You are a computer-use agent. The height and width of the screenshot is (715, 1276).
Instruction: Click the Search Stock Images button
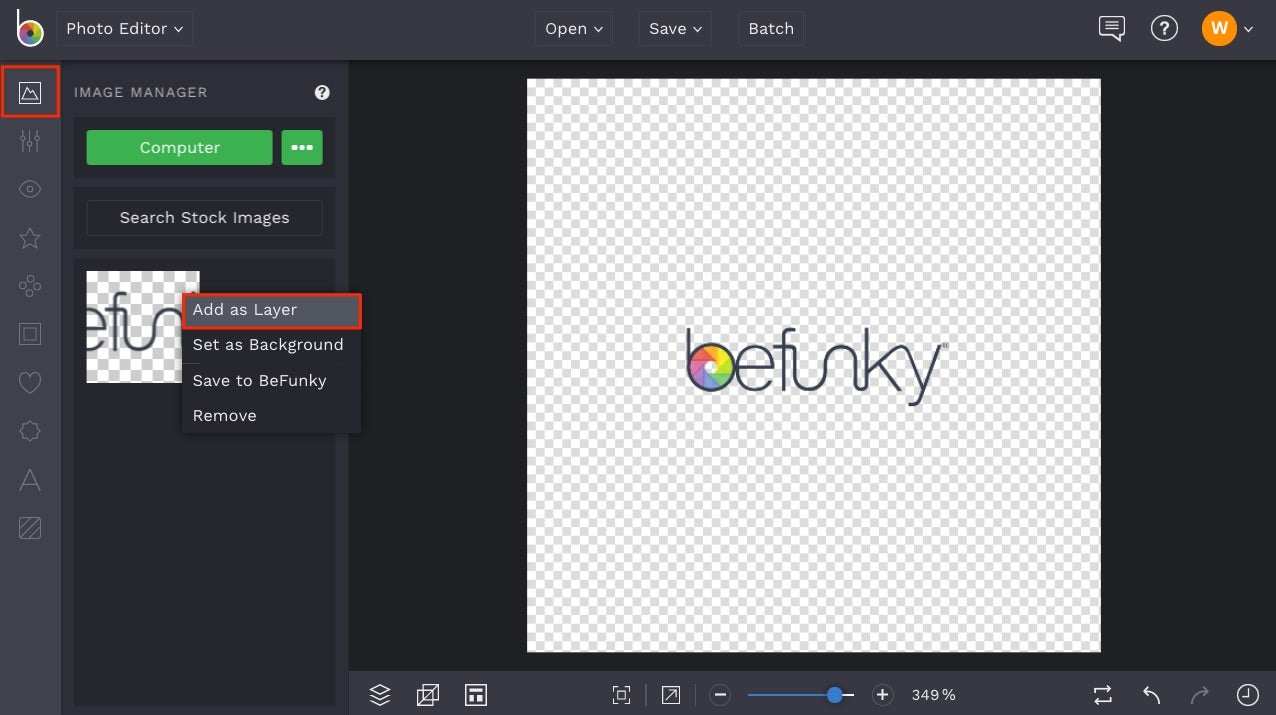(204, 217)
